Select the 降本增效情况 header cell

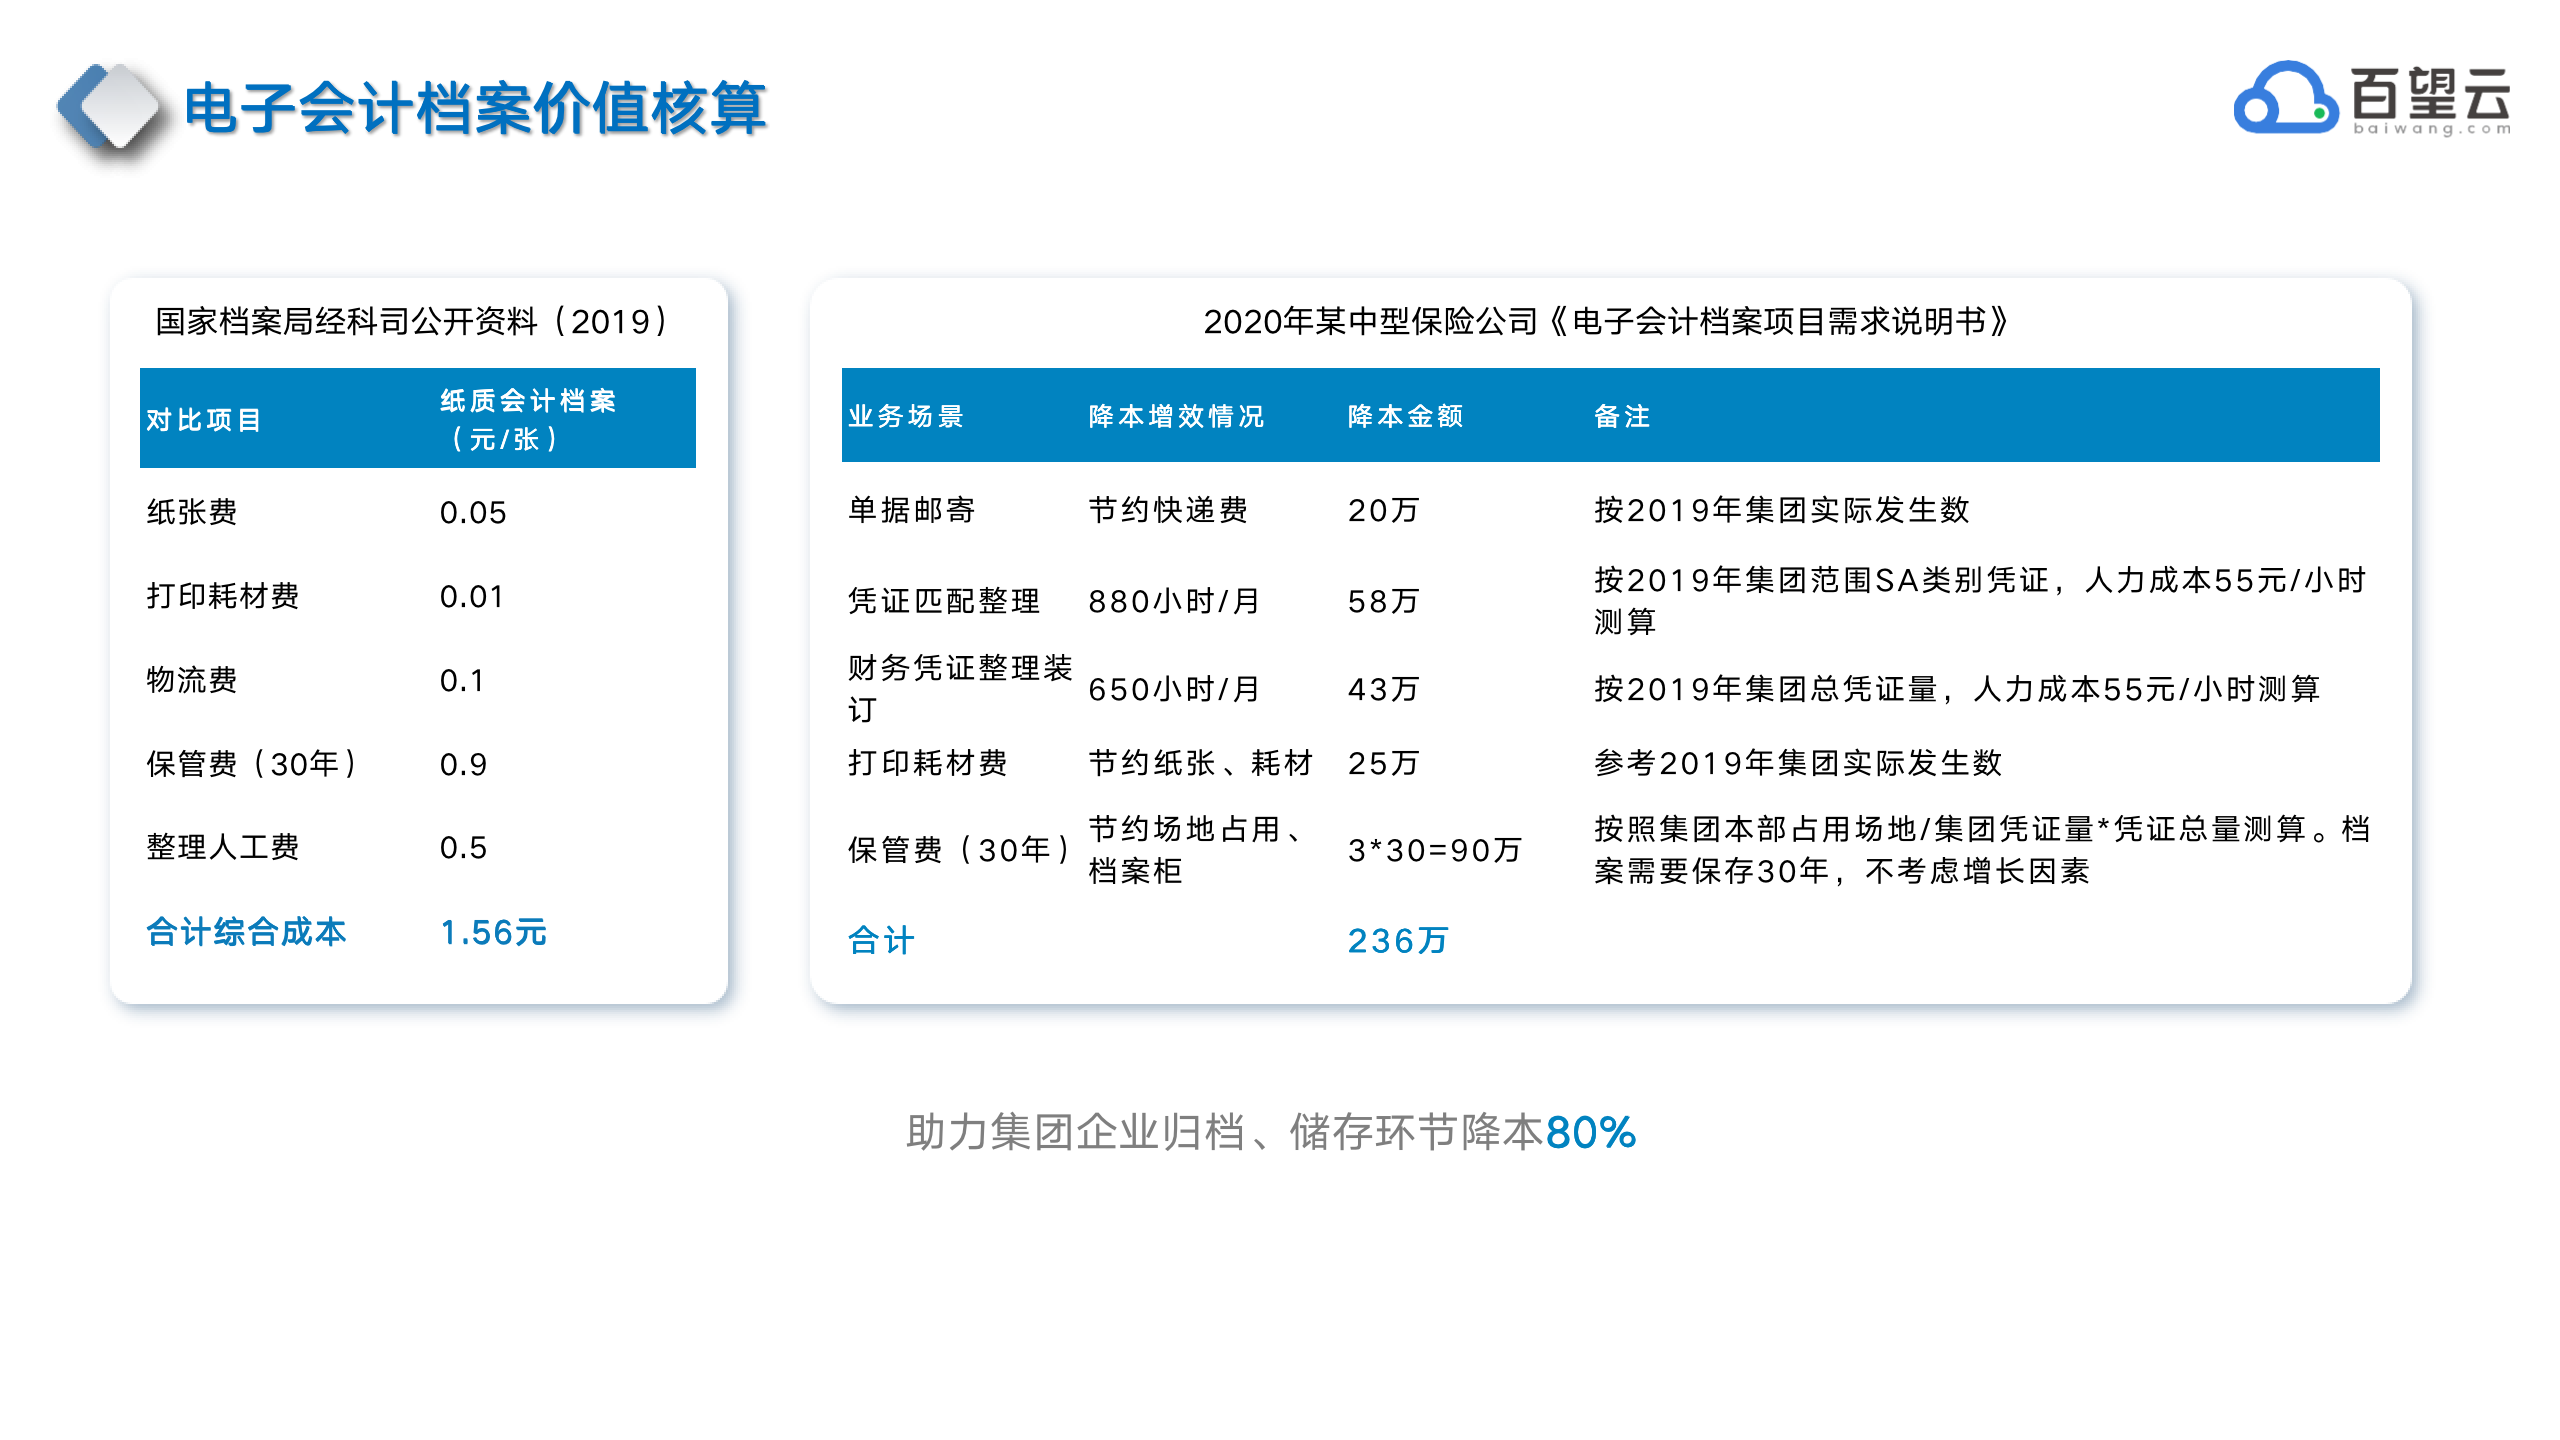(1176, 416)
